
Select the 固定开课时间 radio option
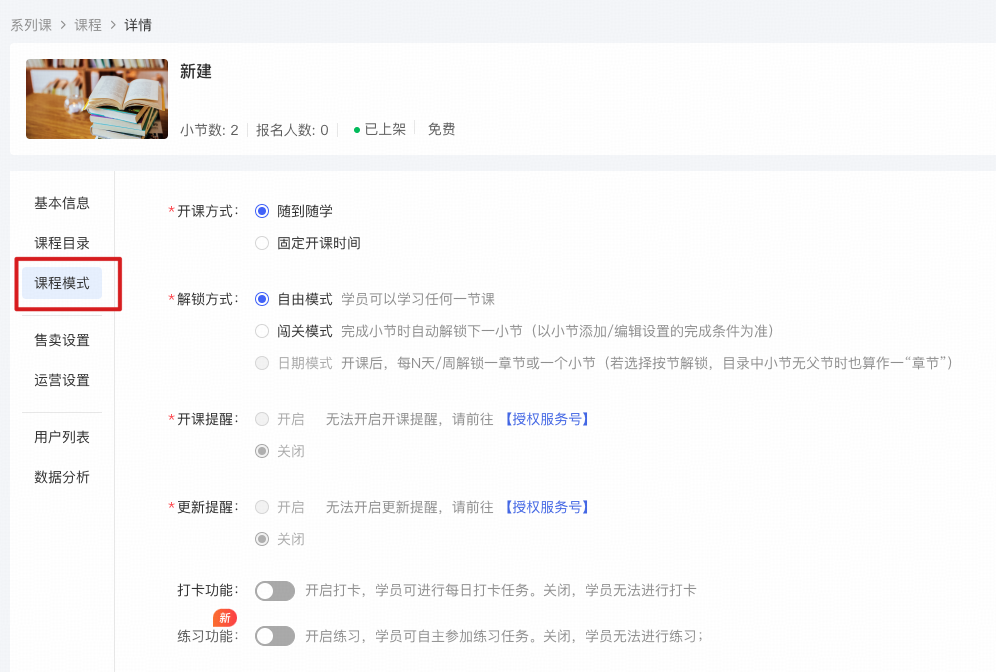click(262, 243)
